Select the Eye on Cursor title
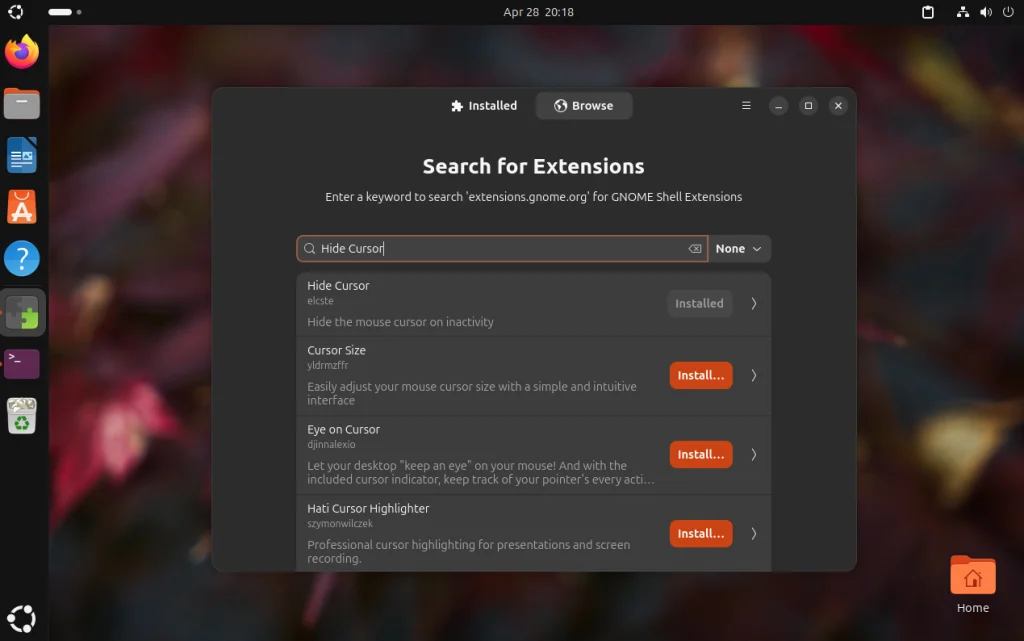The height and width of the screenshot is (641, 1024). click(x=344, y=429)
